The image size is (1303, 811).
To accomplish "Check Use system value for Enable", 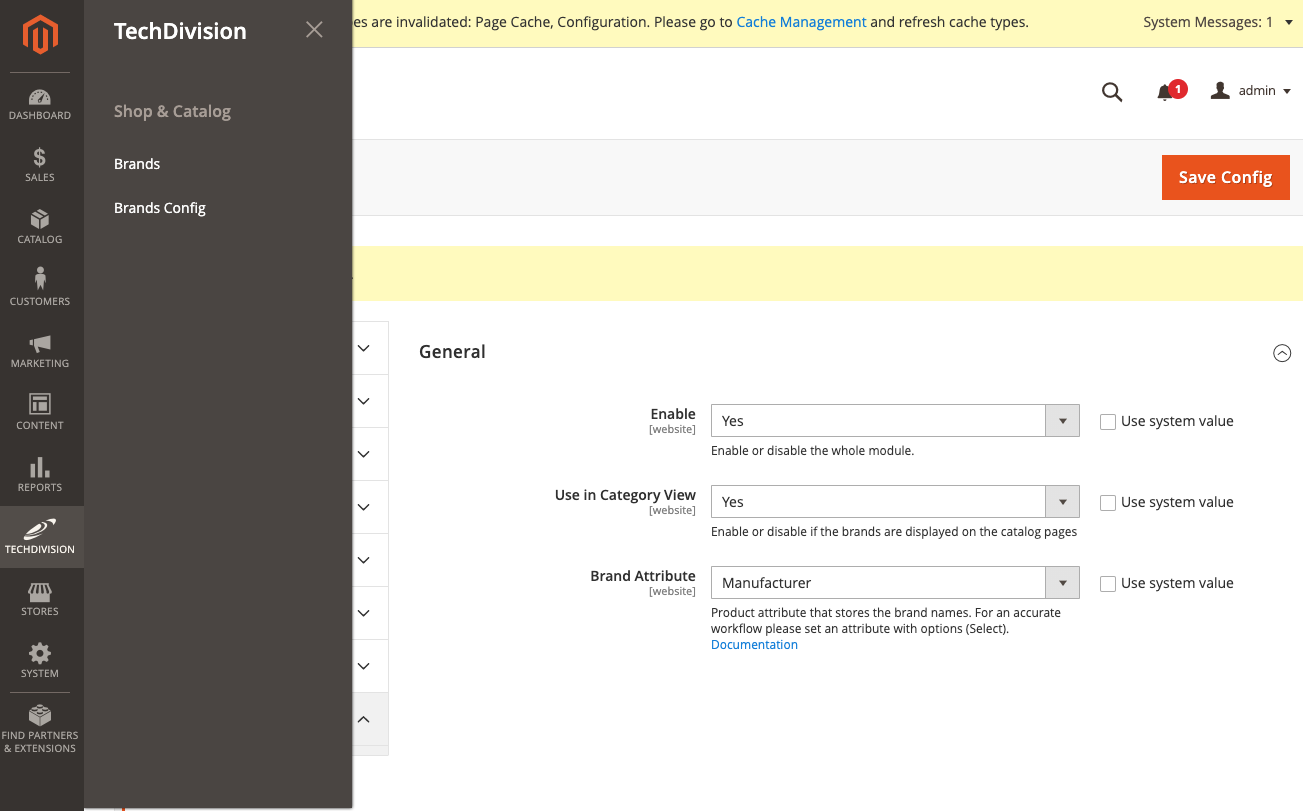I will 1108,422.
